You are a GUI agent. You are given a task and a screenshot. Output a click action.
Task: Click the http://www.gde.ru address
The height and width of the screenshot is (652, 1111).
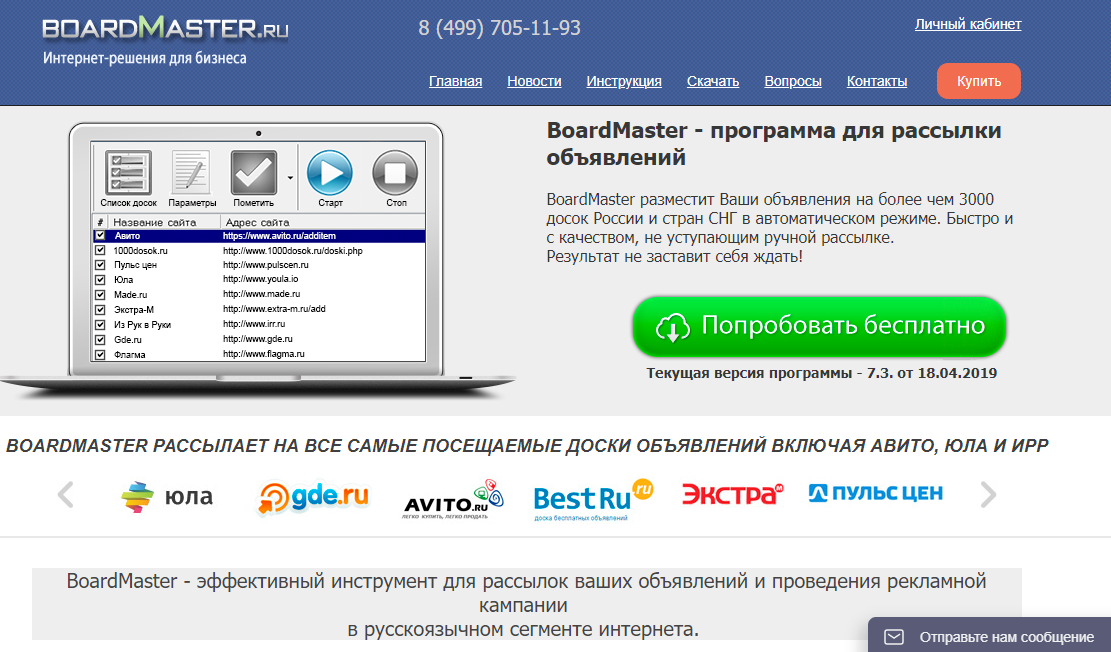tap(258, 339)
